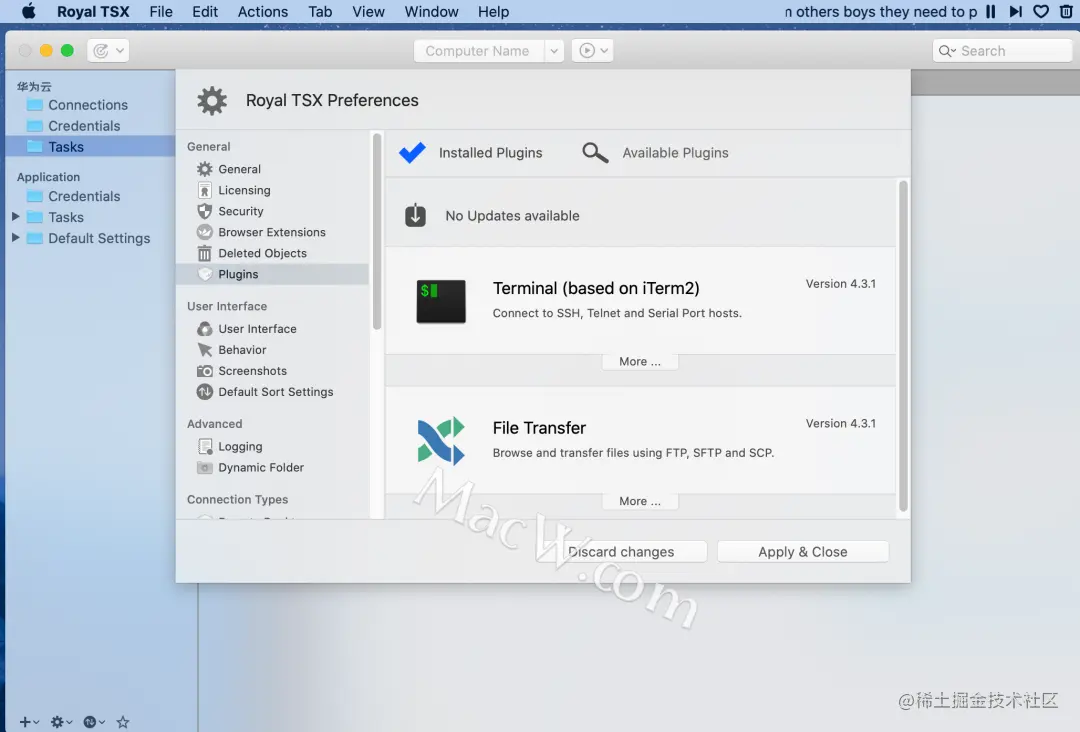The height and width of the screenshot is (732, 1080).
Task: Click More under Terminal plugin
Action: coord(640,362)
